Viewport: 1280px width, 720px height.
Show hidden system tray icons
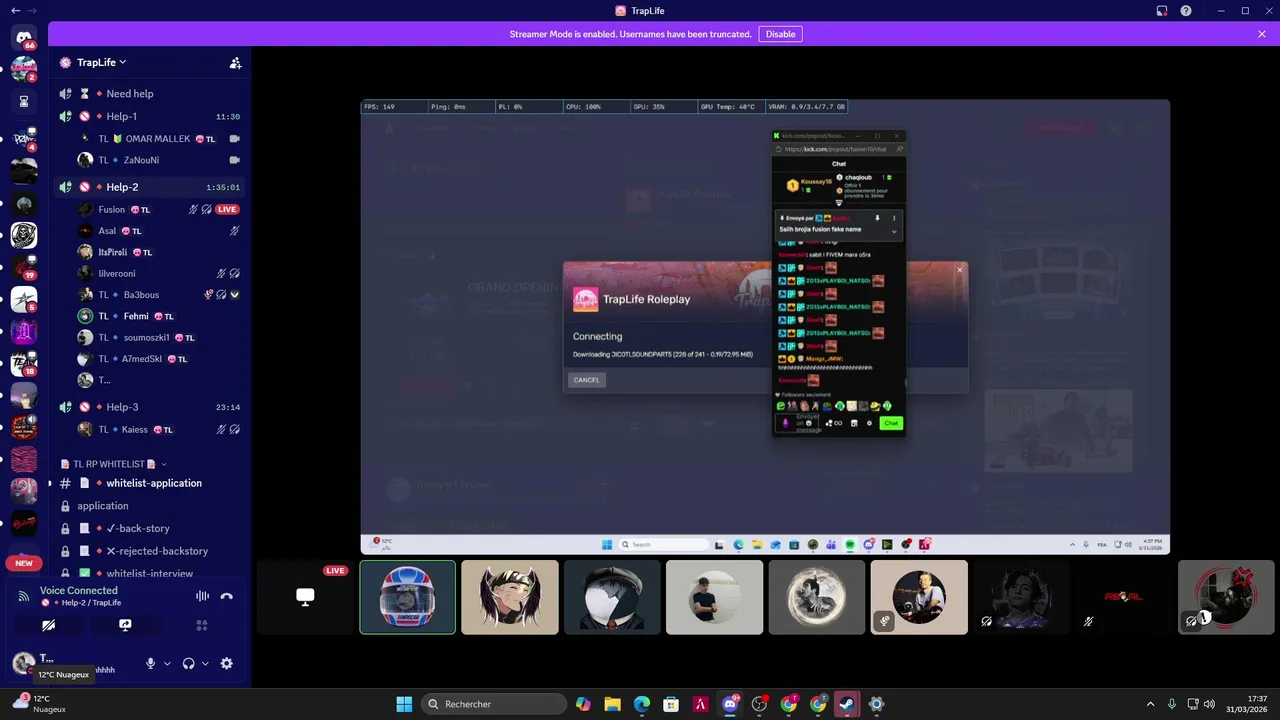(1150, 704)
